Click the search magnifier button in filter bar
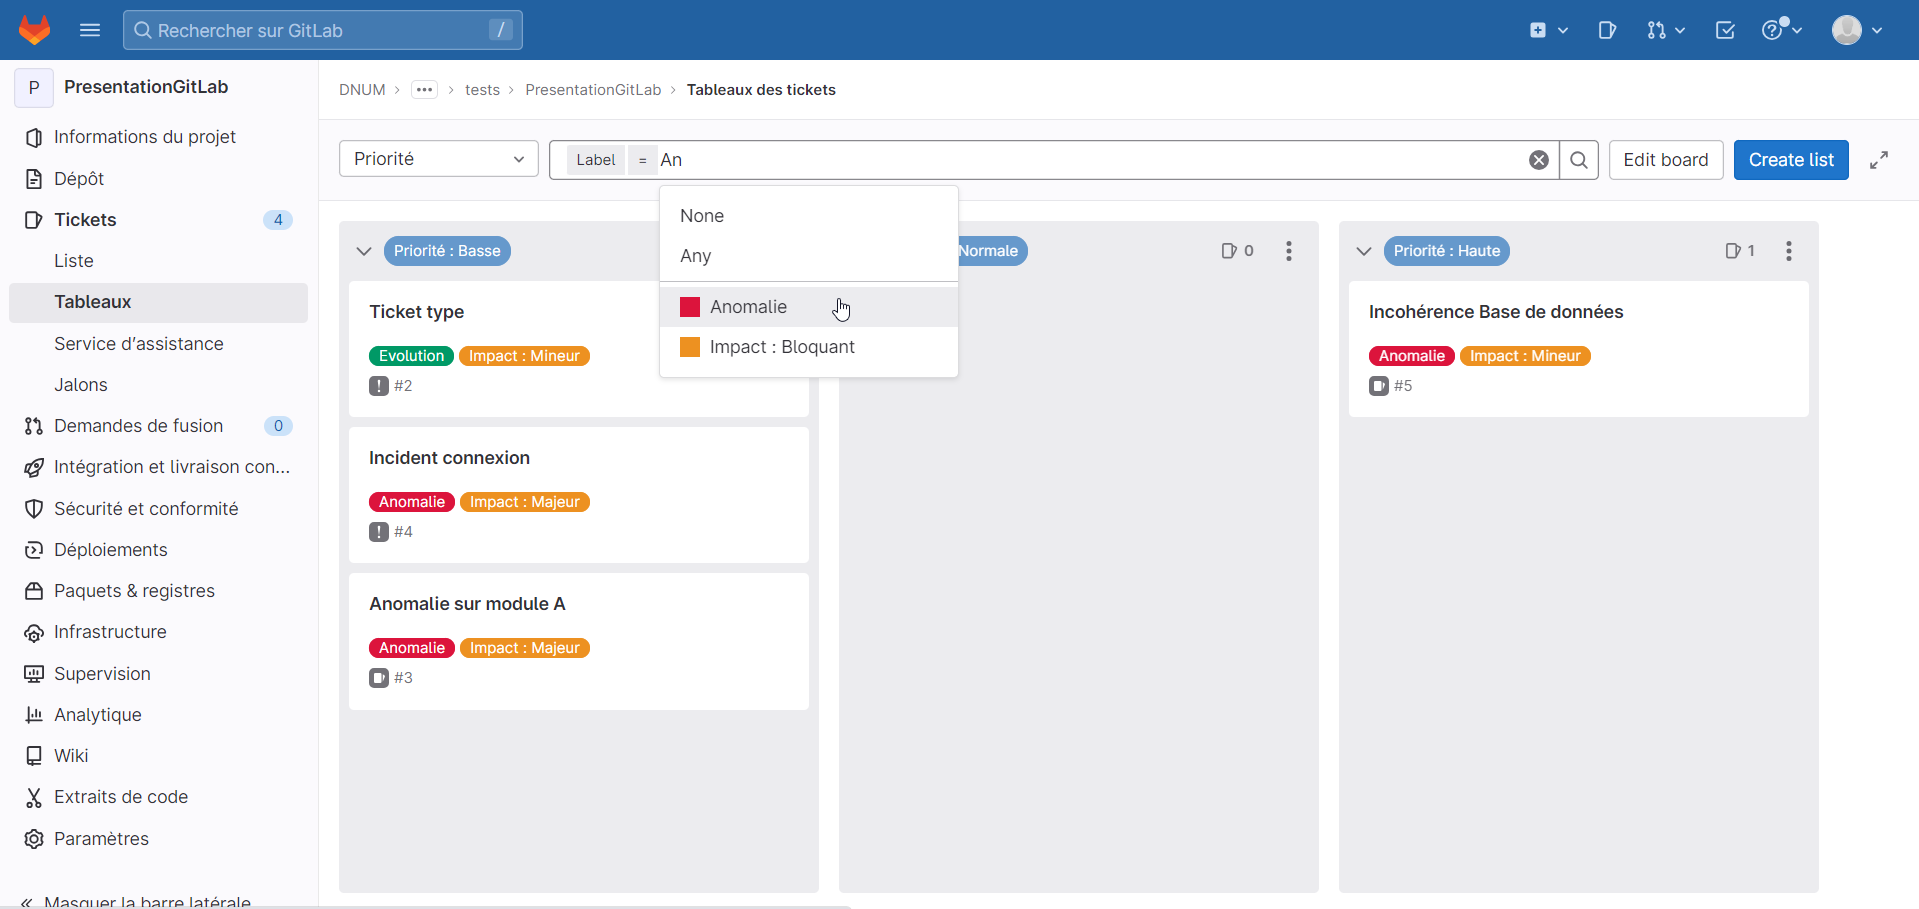This screenshot has width=1919, height=909. 1578,160
